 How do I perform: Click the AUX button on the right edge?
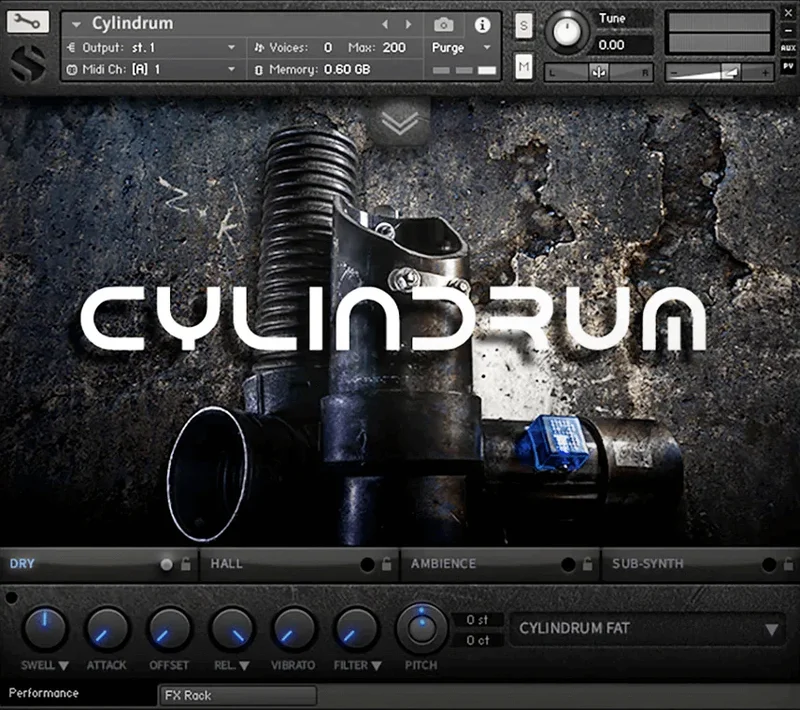click(788, 48)
